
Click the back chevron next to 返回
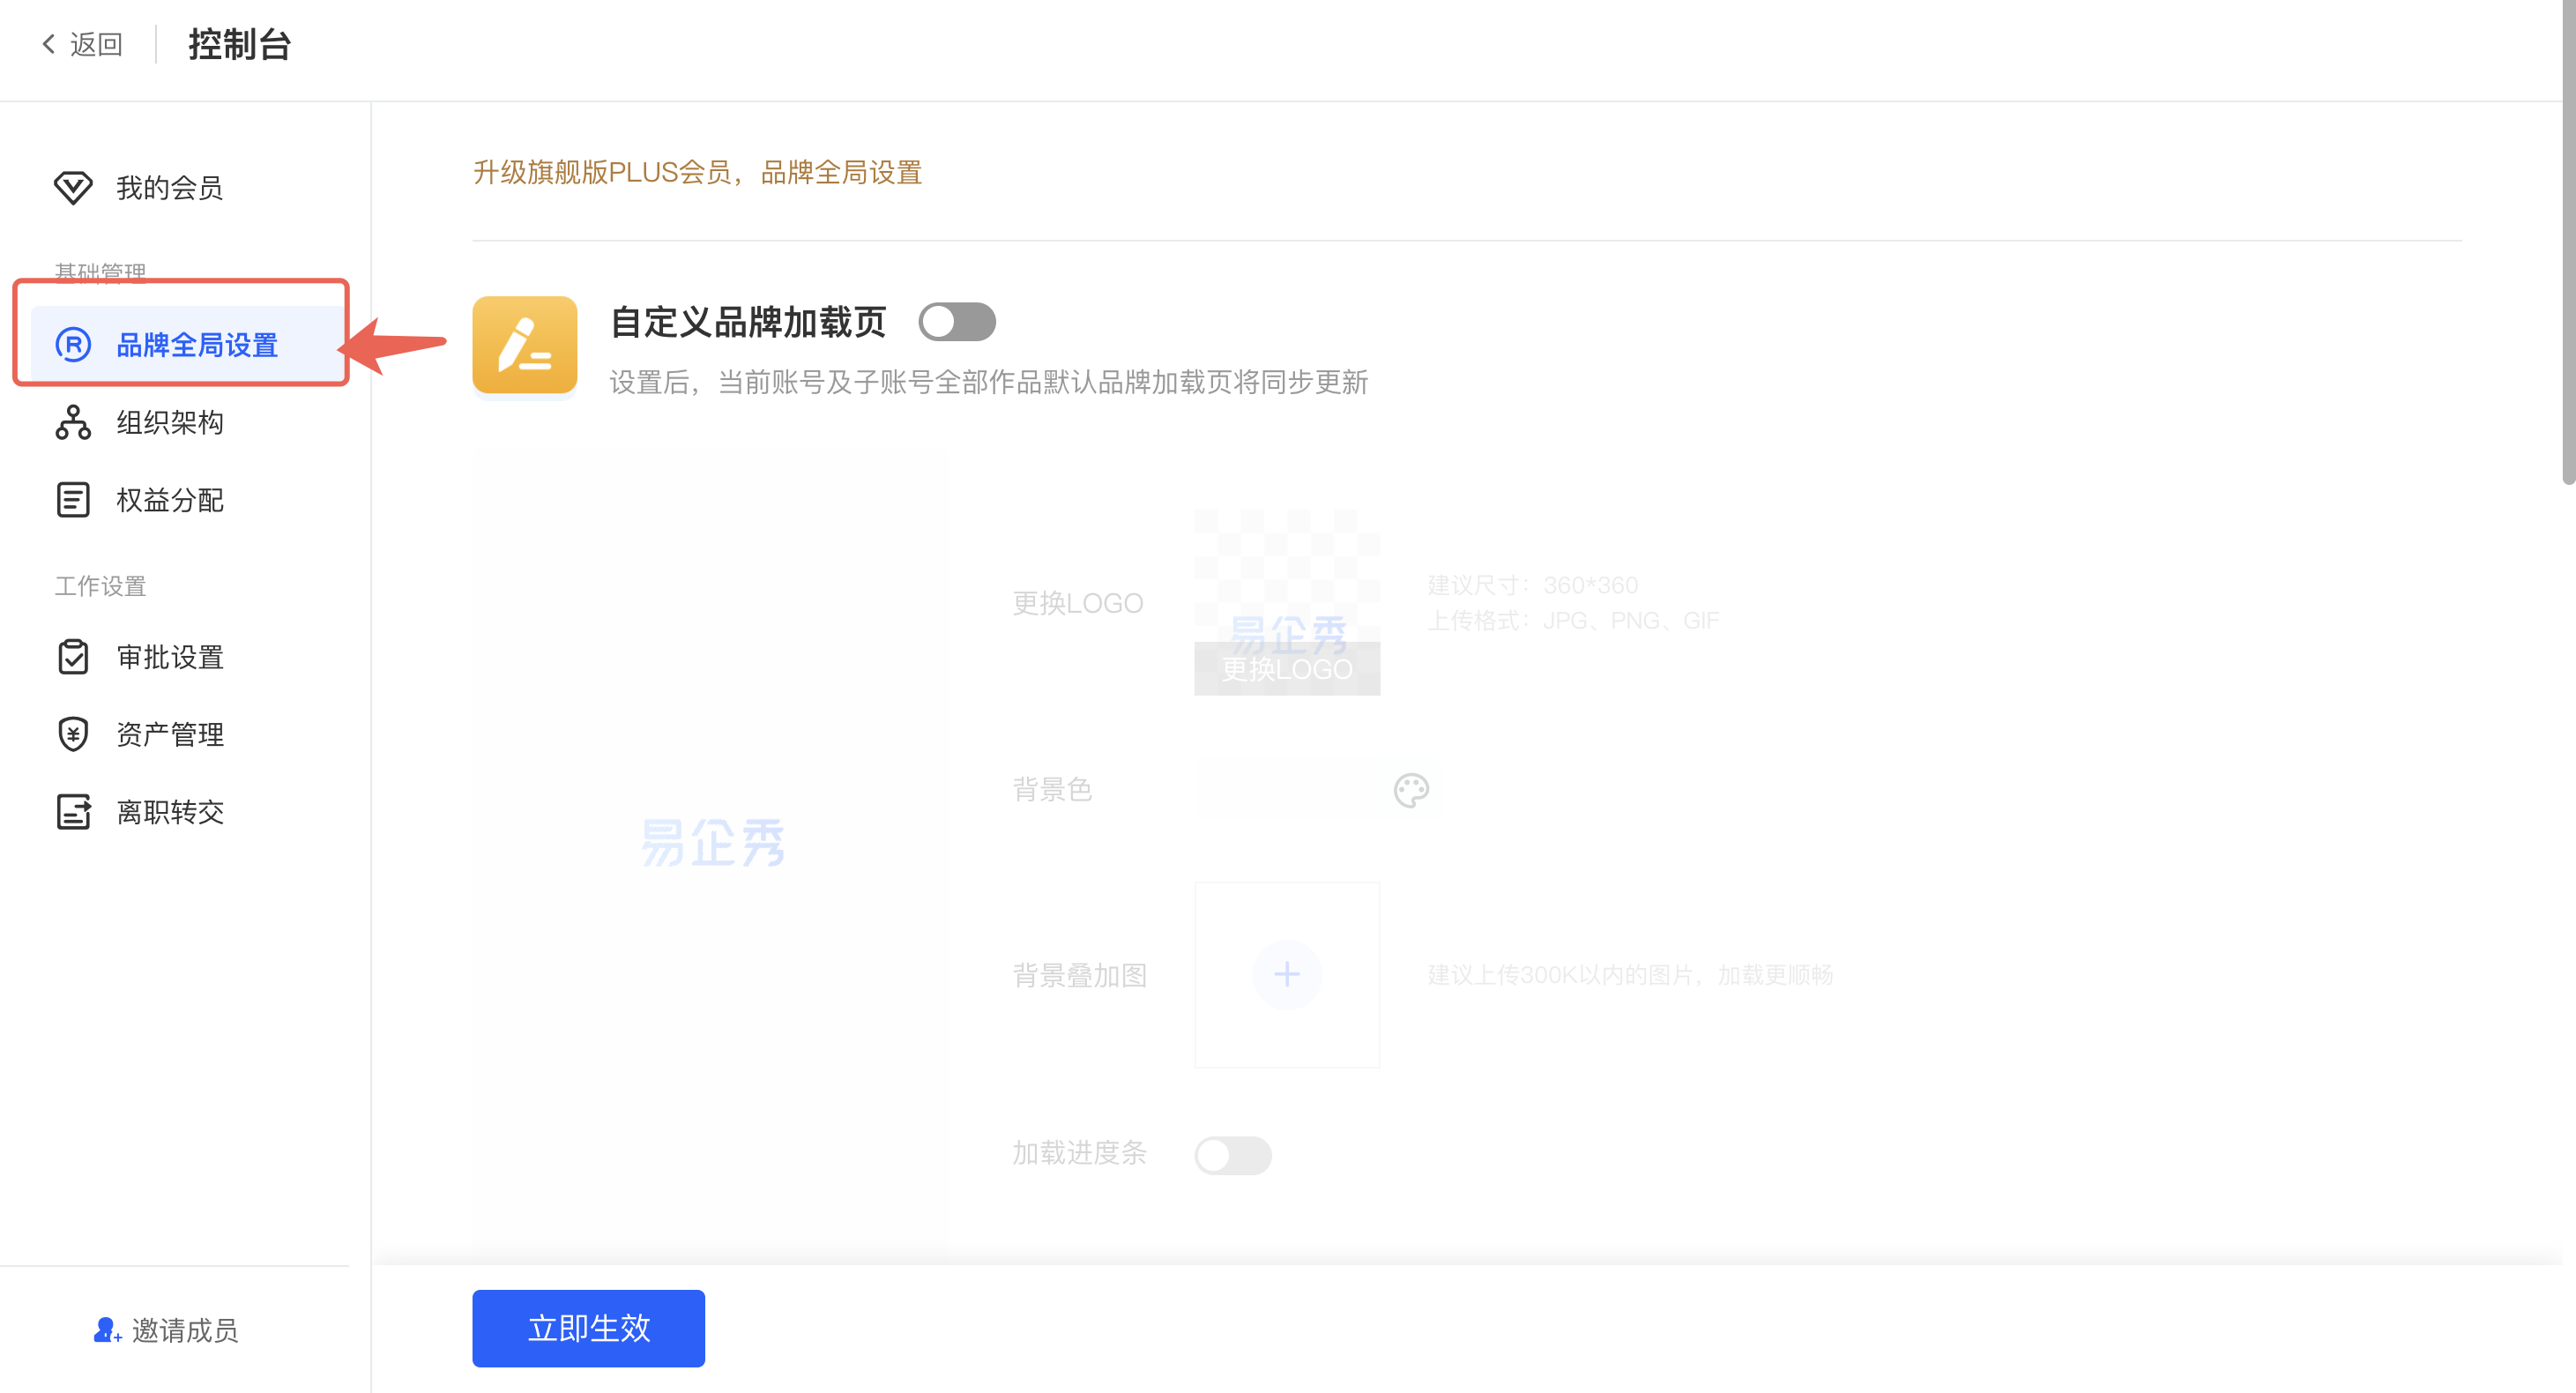point(48,44)
